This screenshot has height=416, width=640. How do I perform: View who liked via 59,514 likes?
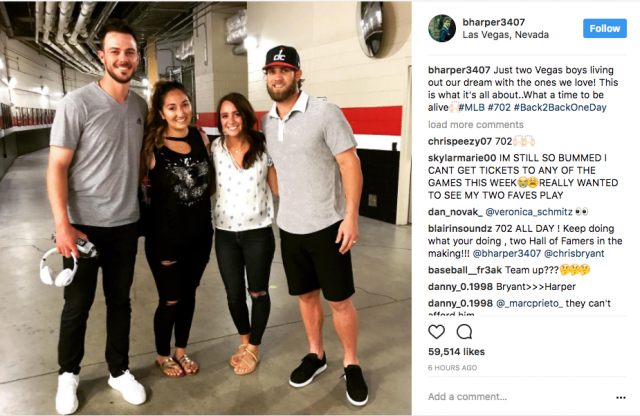click(456, 351)
